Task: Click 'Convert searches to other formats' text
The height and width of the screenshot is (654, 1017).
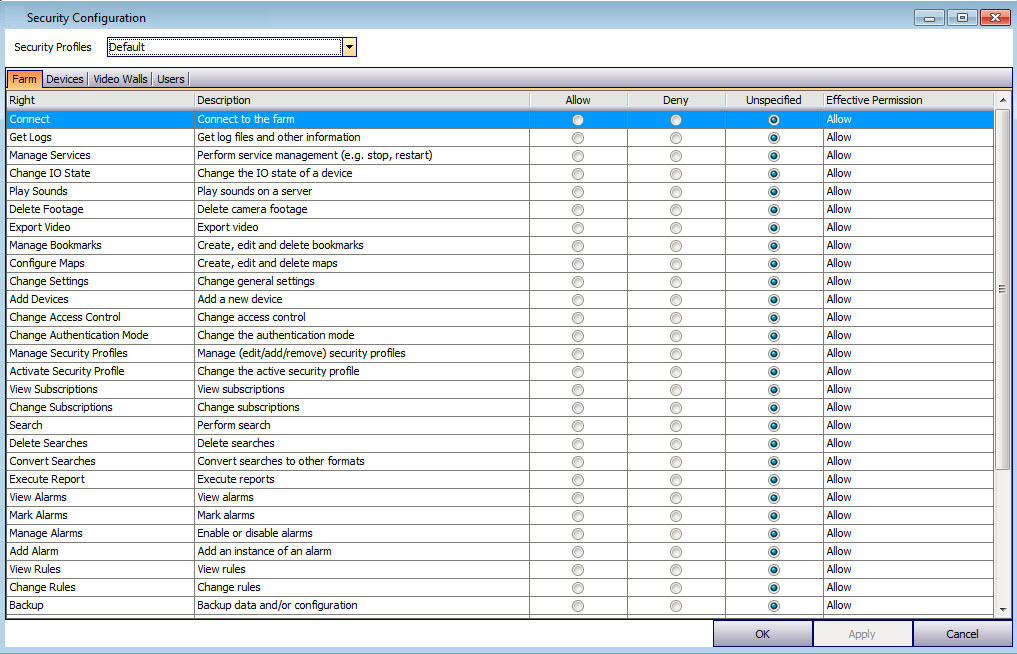Action: (x=281, y=461)
